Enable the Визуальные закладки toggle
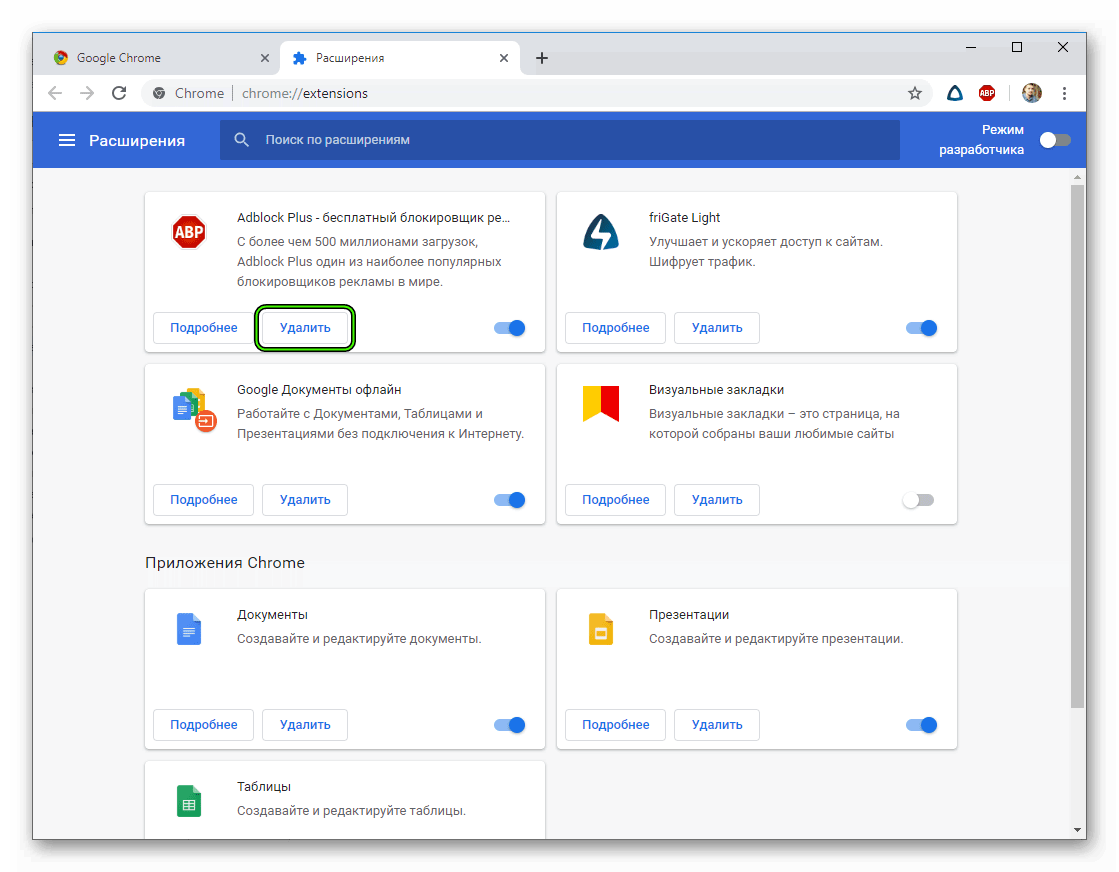This screenshot has height=872, width=1119. tap(918, 500)
